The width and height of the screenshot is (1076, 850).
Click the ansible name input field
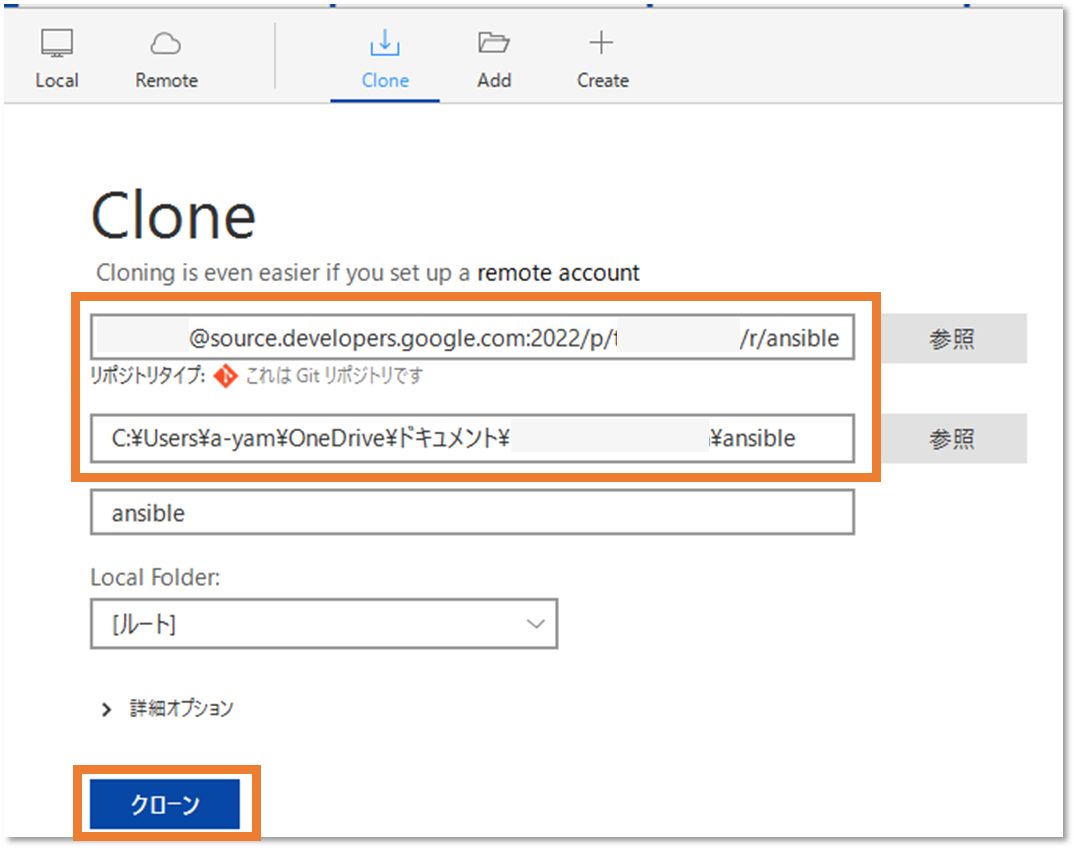point(472,512)
